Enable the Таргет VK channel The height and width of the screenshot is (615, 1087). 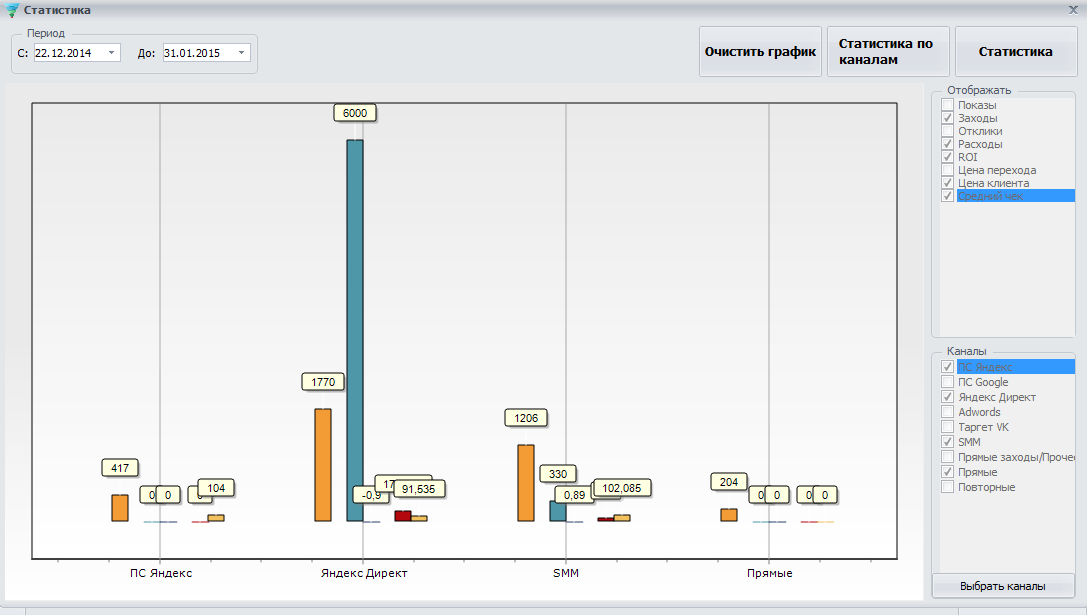(948, 426)
